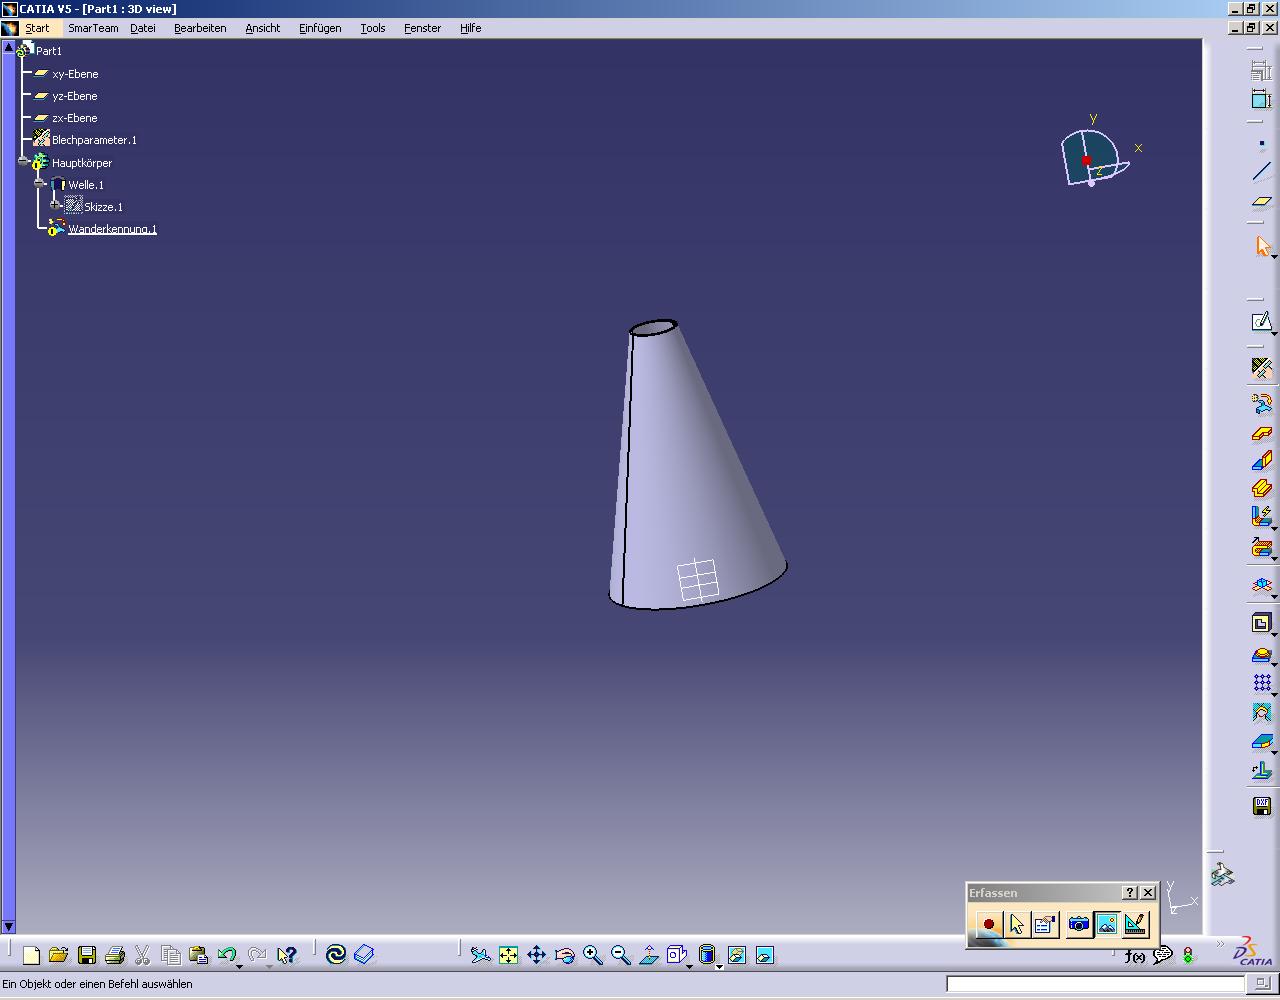Collapse the Welle.1 tree node
This screenshot has height=1000, width=1280.
[40, 184]
